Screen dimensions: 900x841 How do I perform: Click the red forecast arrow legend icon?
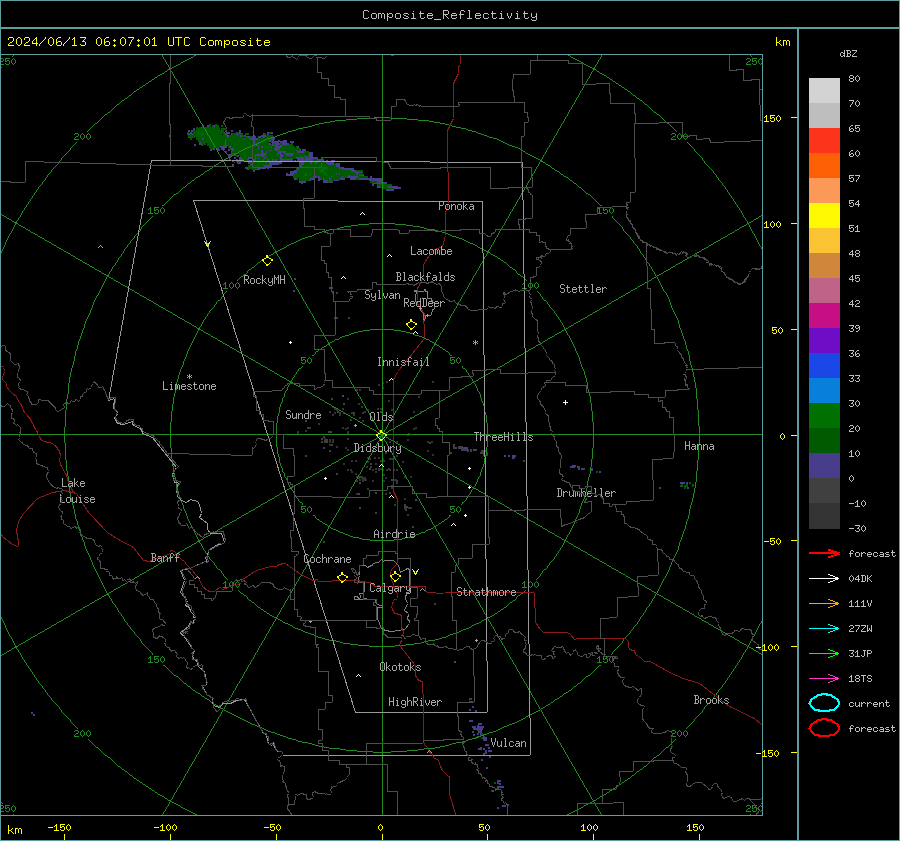(x=824, y=553)
